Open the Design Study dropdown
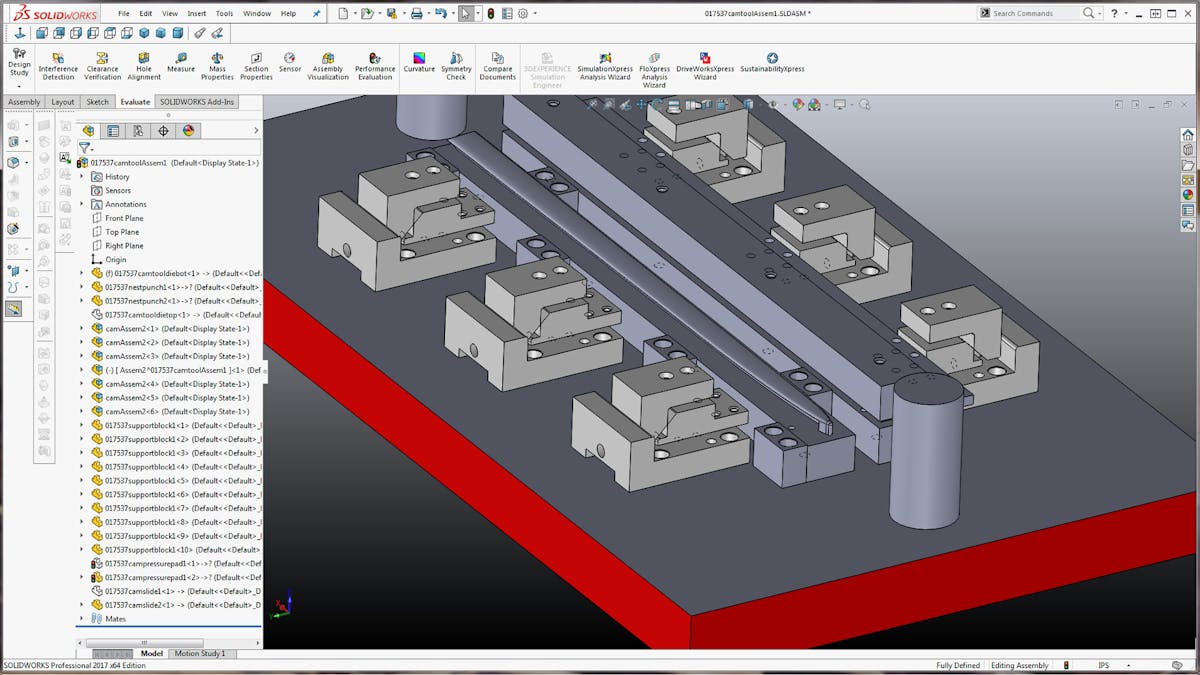The image size is (1200, 675). pos(19,86)
